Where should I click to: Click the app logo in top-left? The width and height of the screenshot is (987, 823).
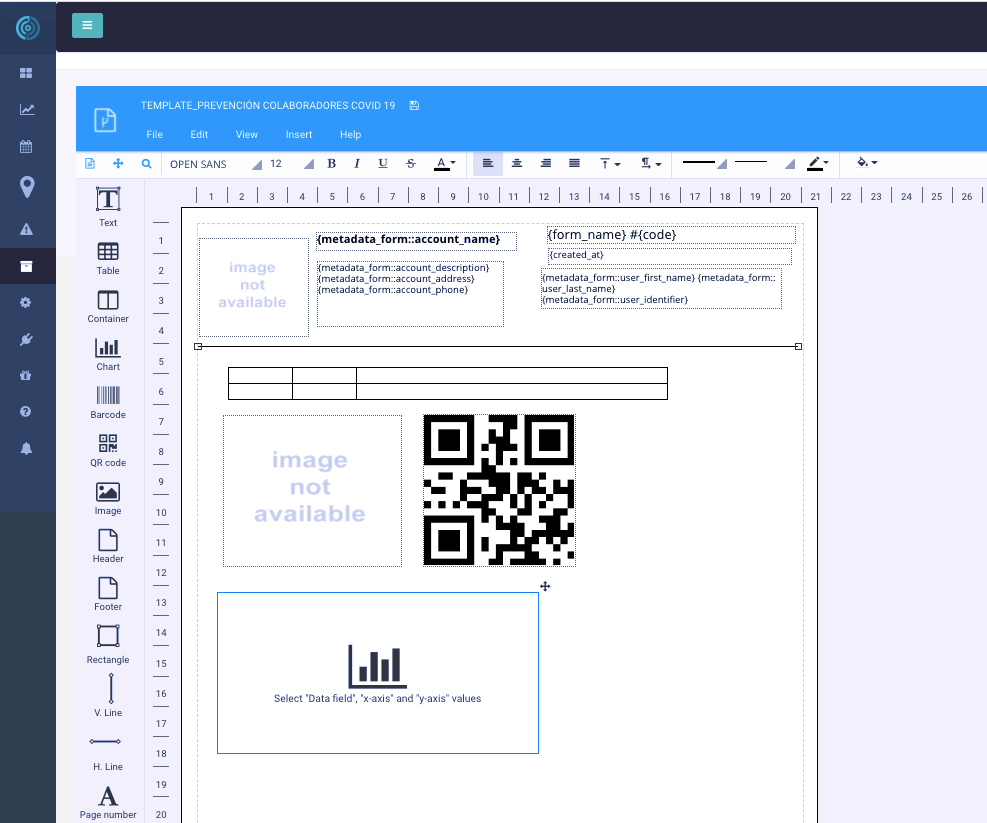tap(28, 27)
